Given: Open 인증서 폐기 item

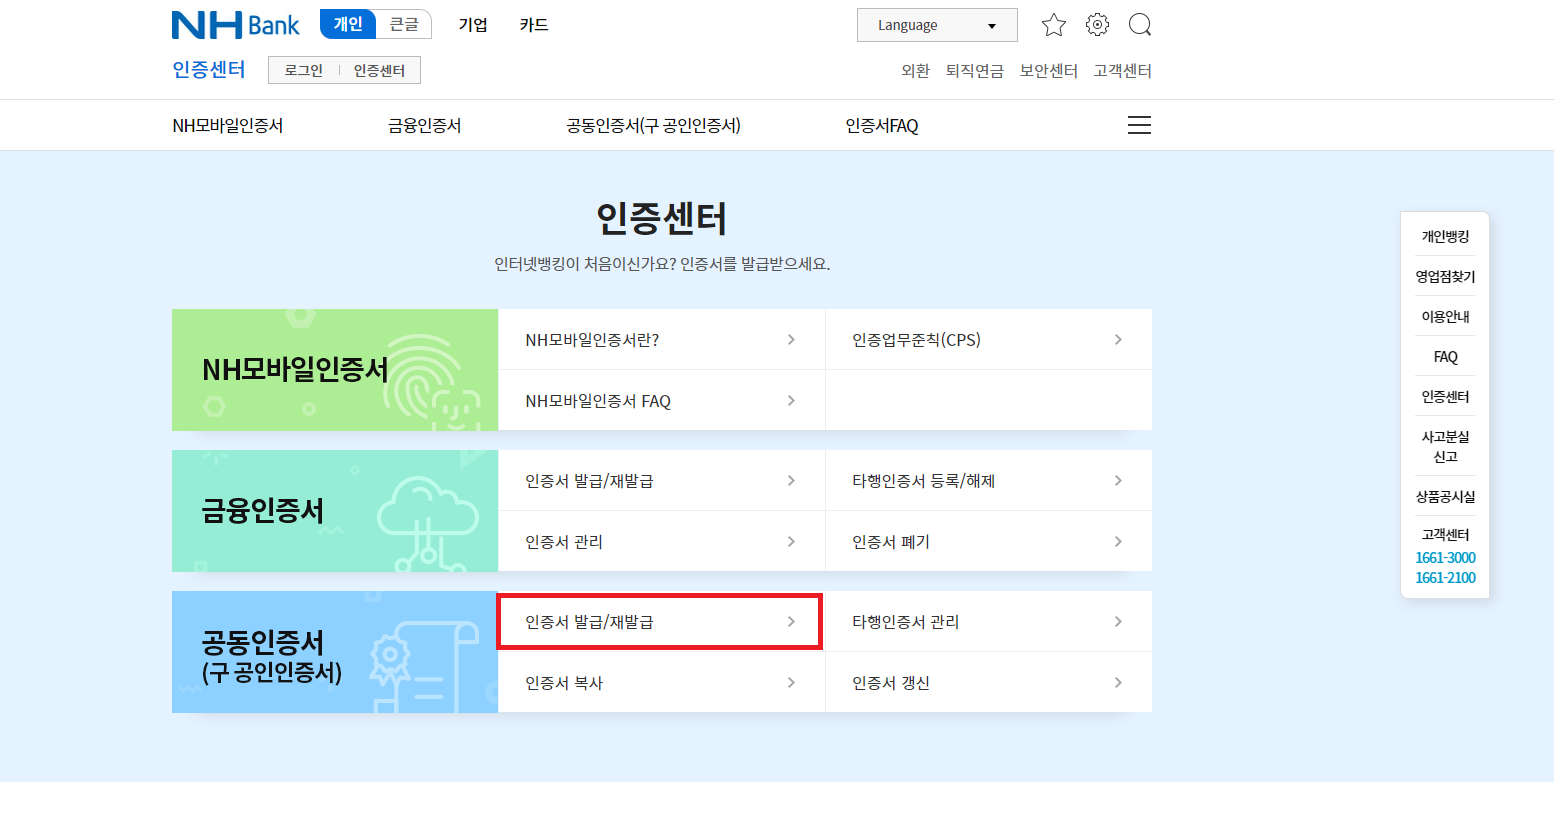Looking at the screenshot, I should (x=988, y=542).
